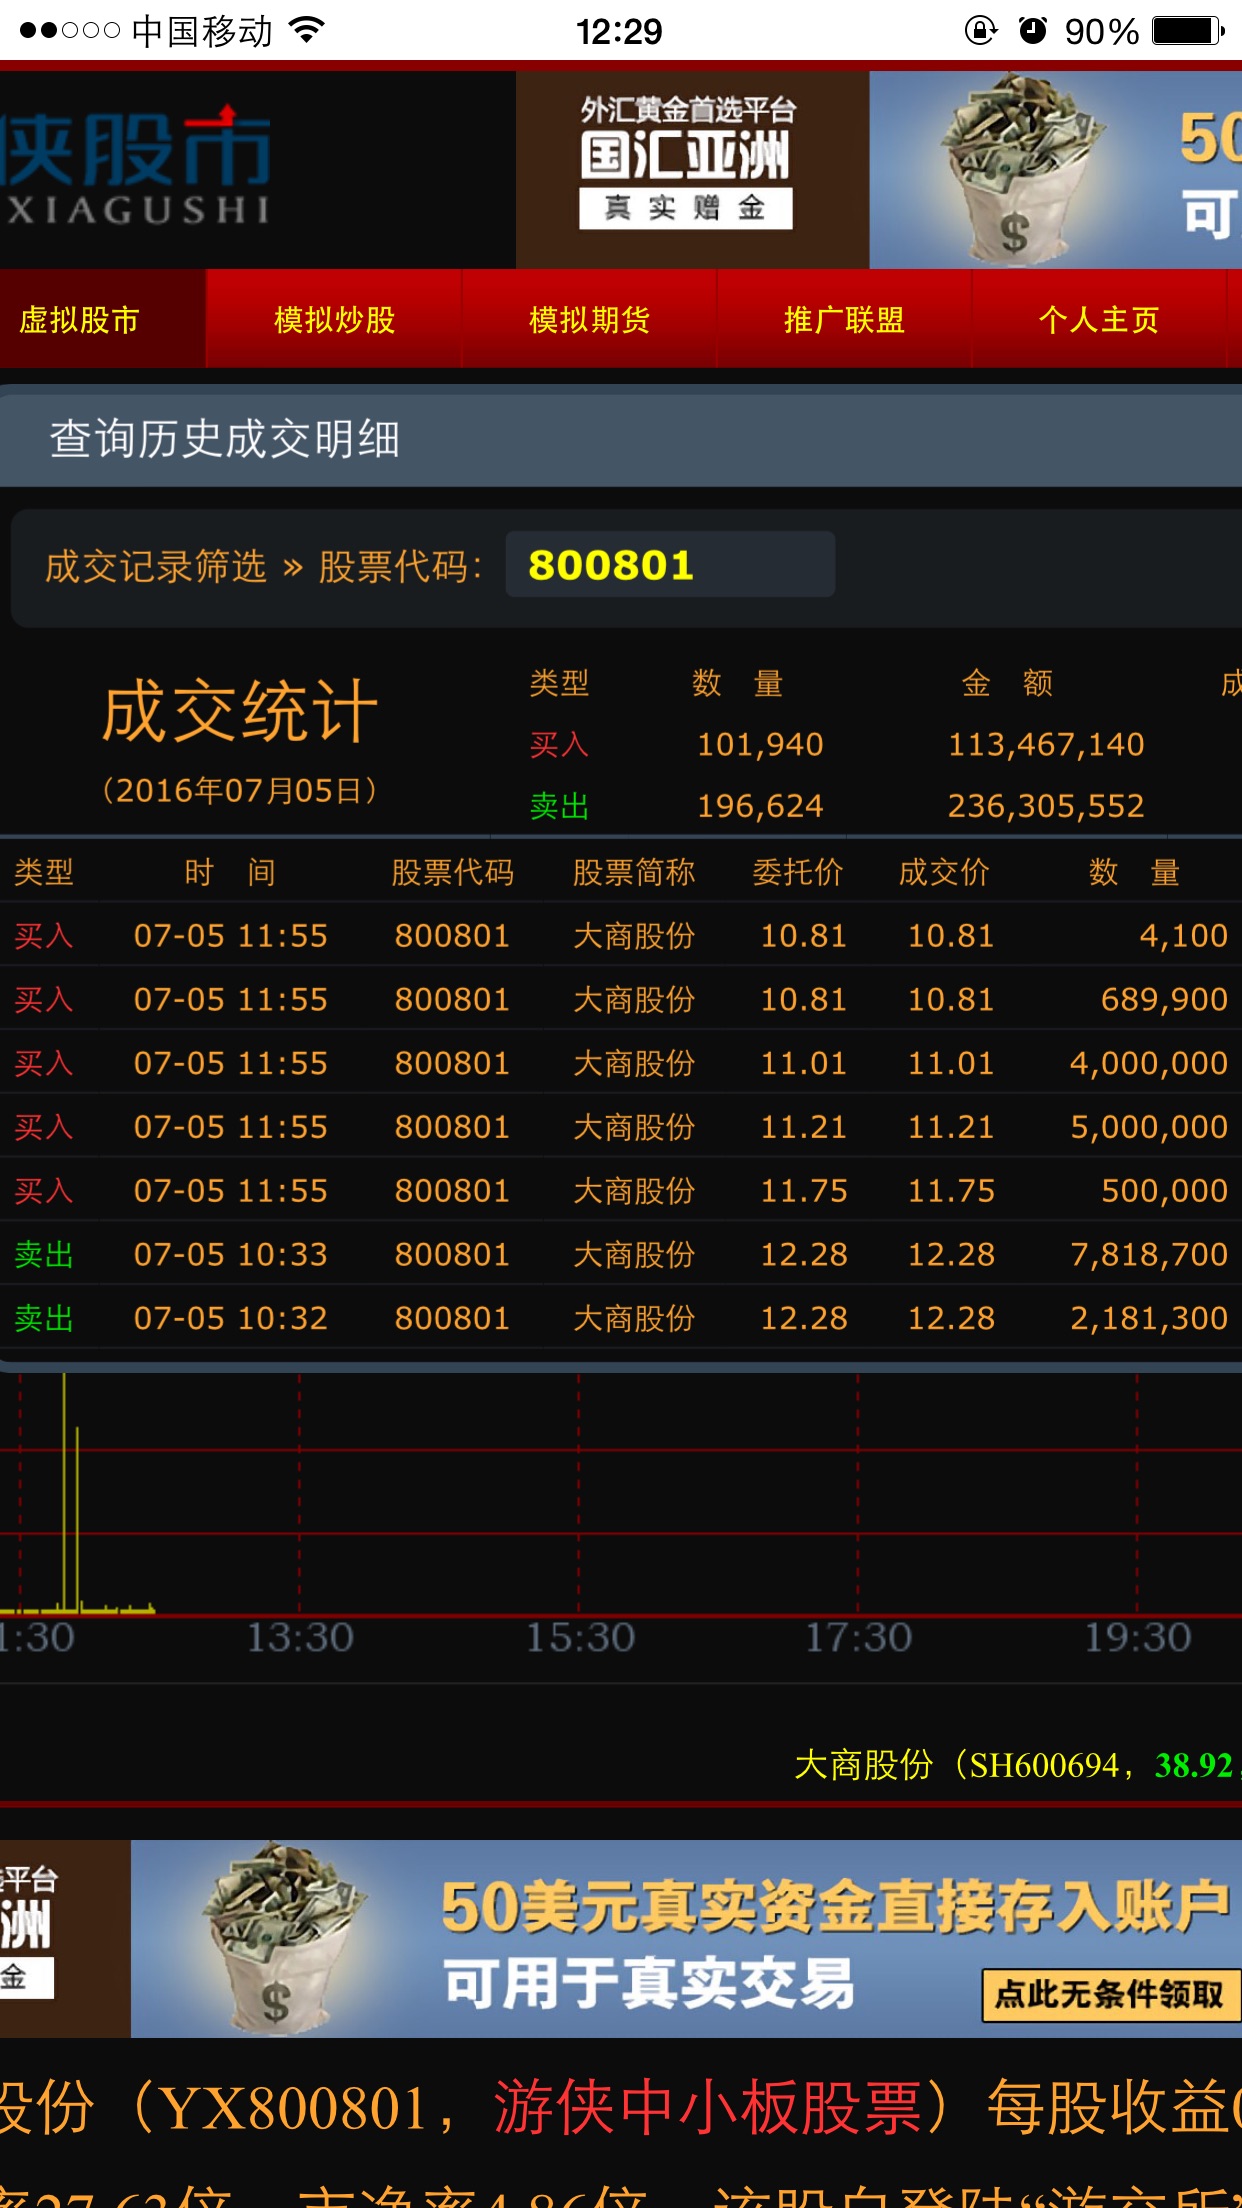Click the stock code field showing 800801
The width and height of the screenshot is (1242, 2208).
(669, 565)
